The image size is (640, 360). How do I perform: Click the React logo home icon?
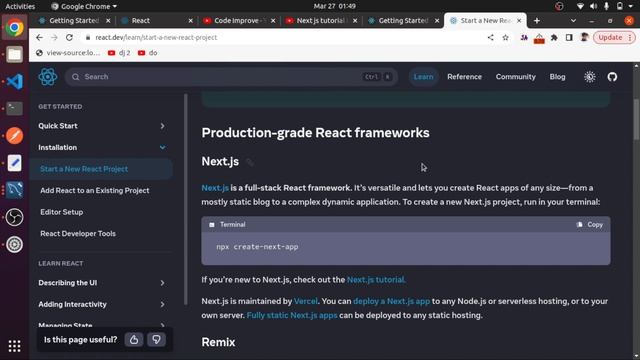(48, 77)
